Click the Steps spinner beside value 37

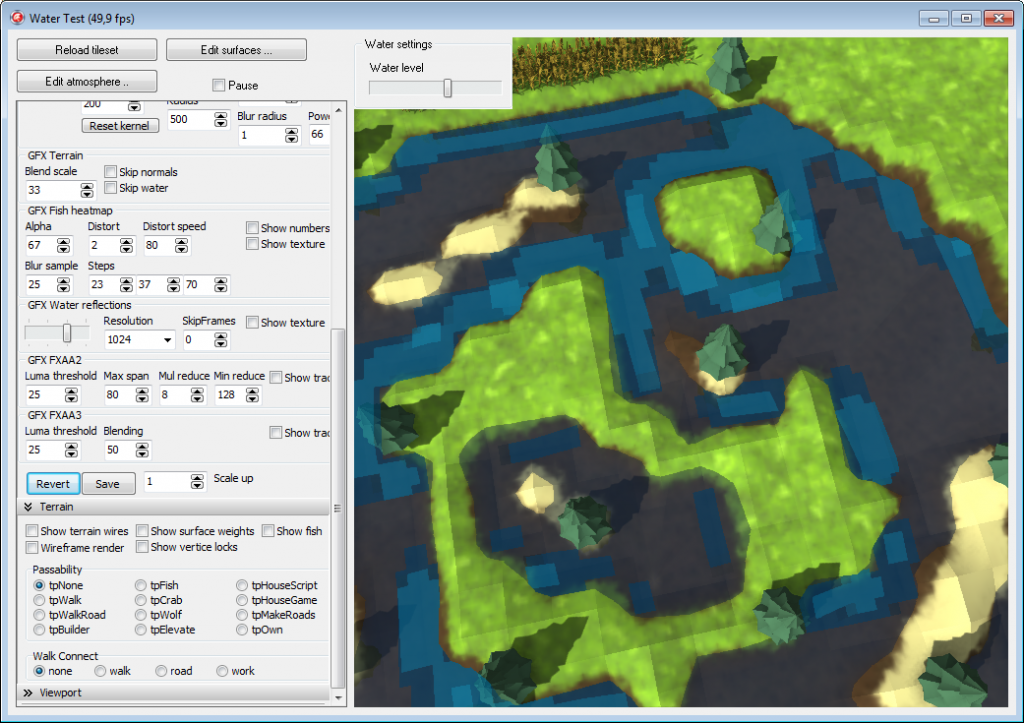[174, 285]
